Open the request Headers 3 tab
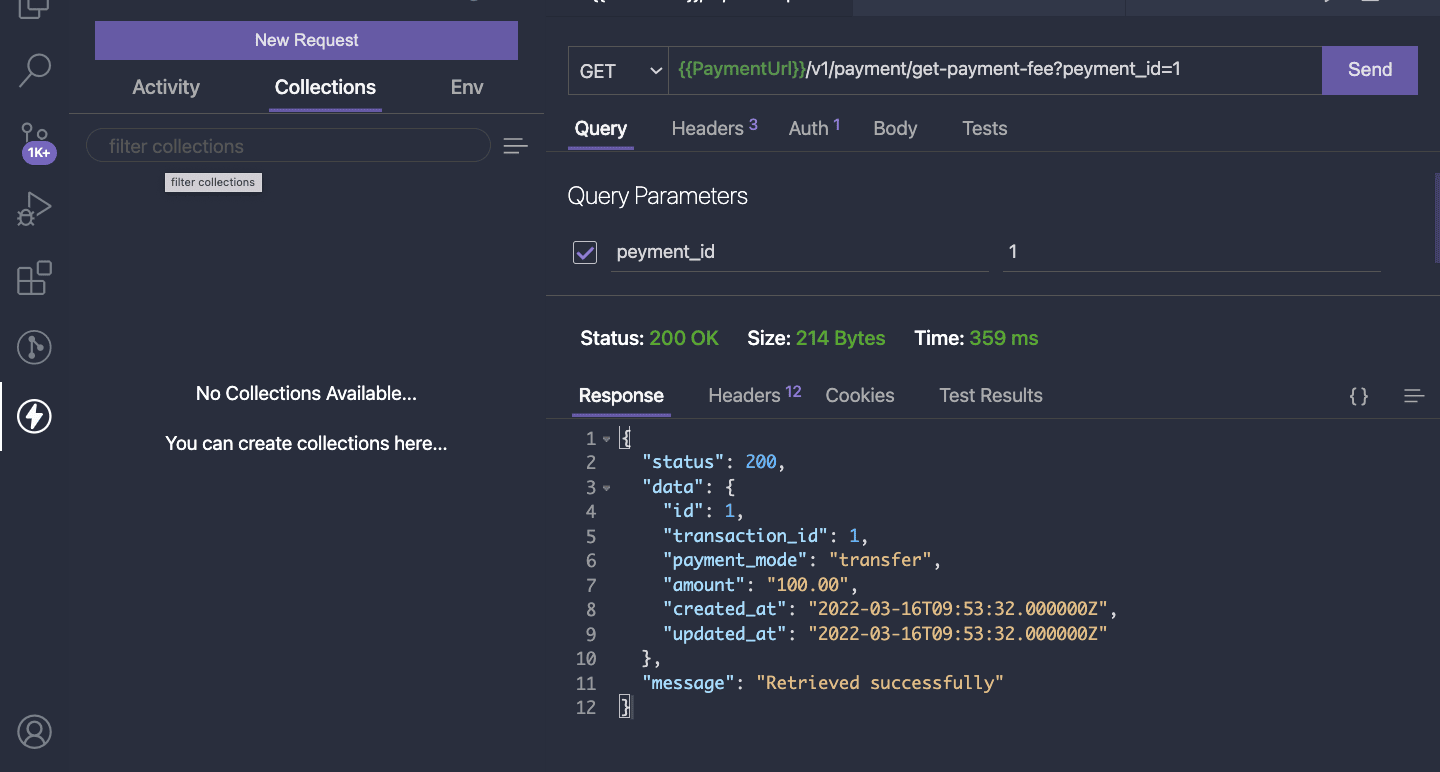1440x772 pixels. tap(714, 128)
